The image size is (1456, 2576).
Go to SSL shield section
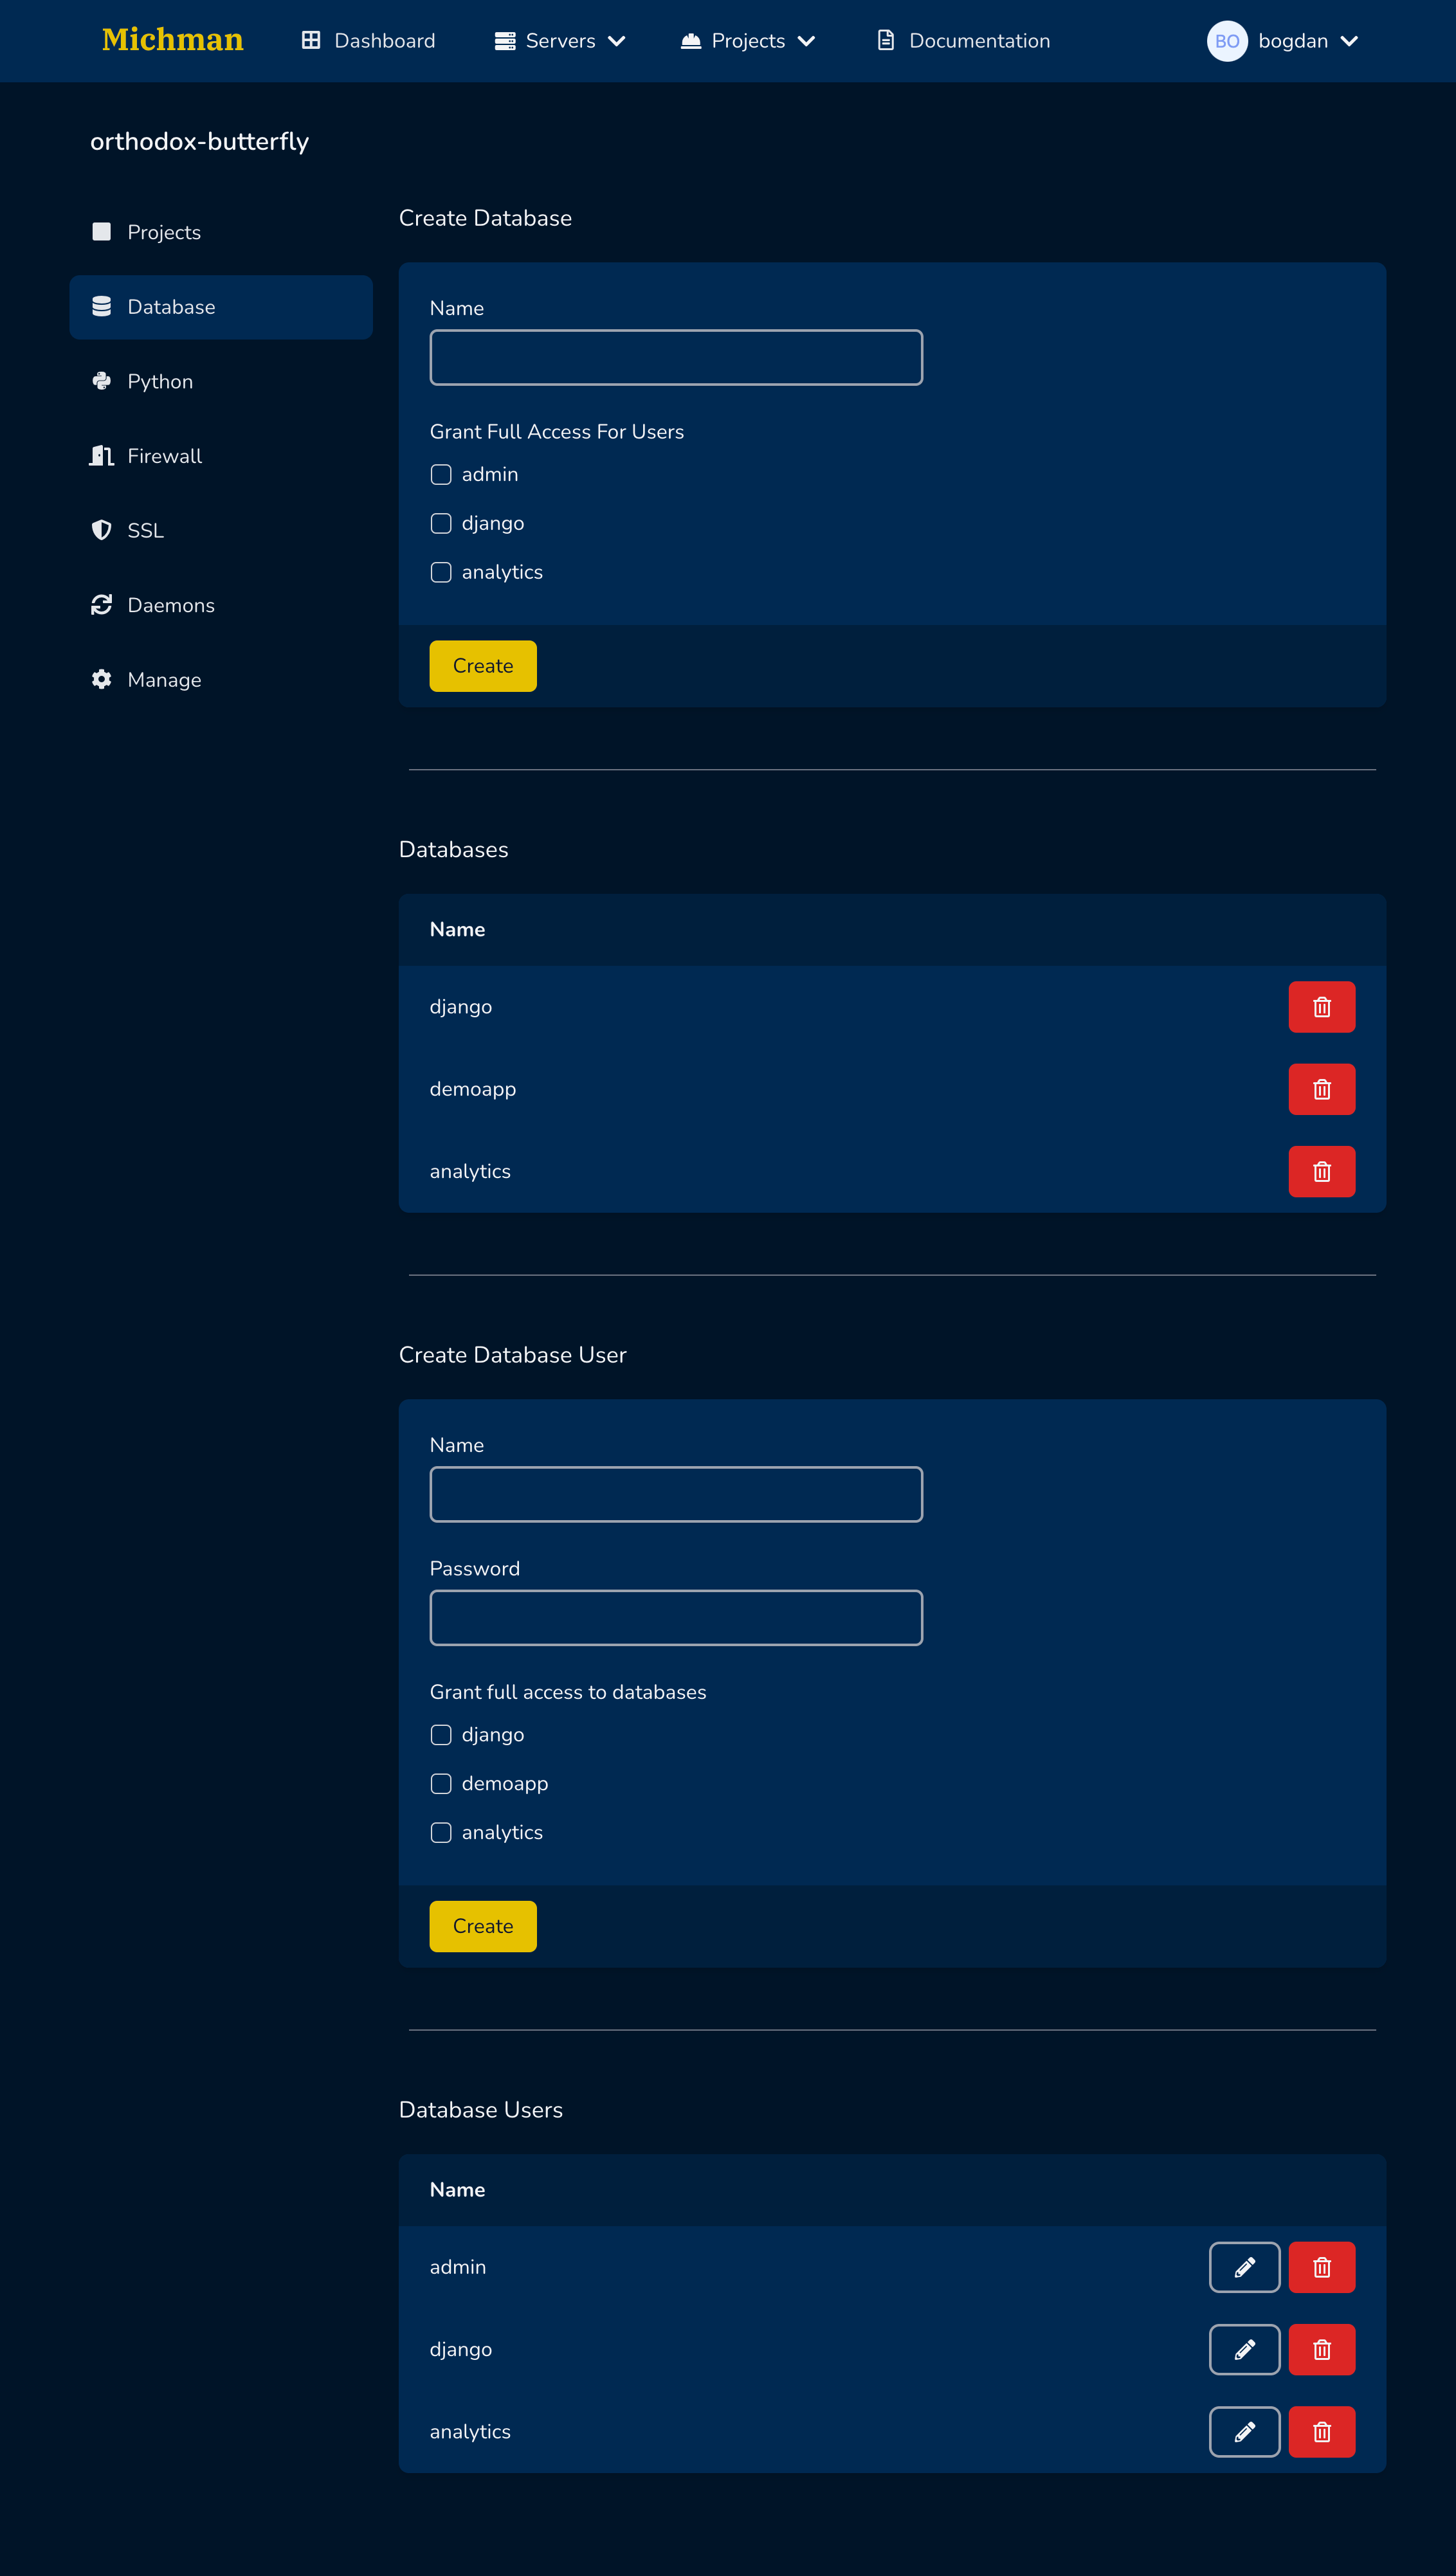[x=145, y=530]
